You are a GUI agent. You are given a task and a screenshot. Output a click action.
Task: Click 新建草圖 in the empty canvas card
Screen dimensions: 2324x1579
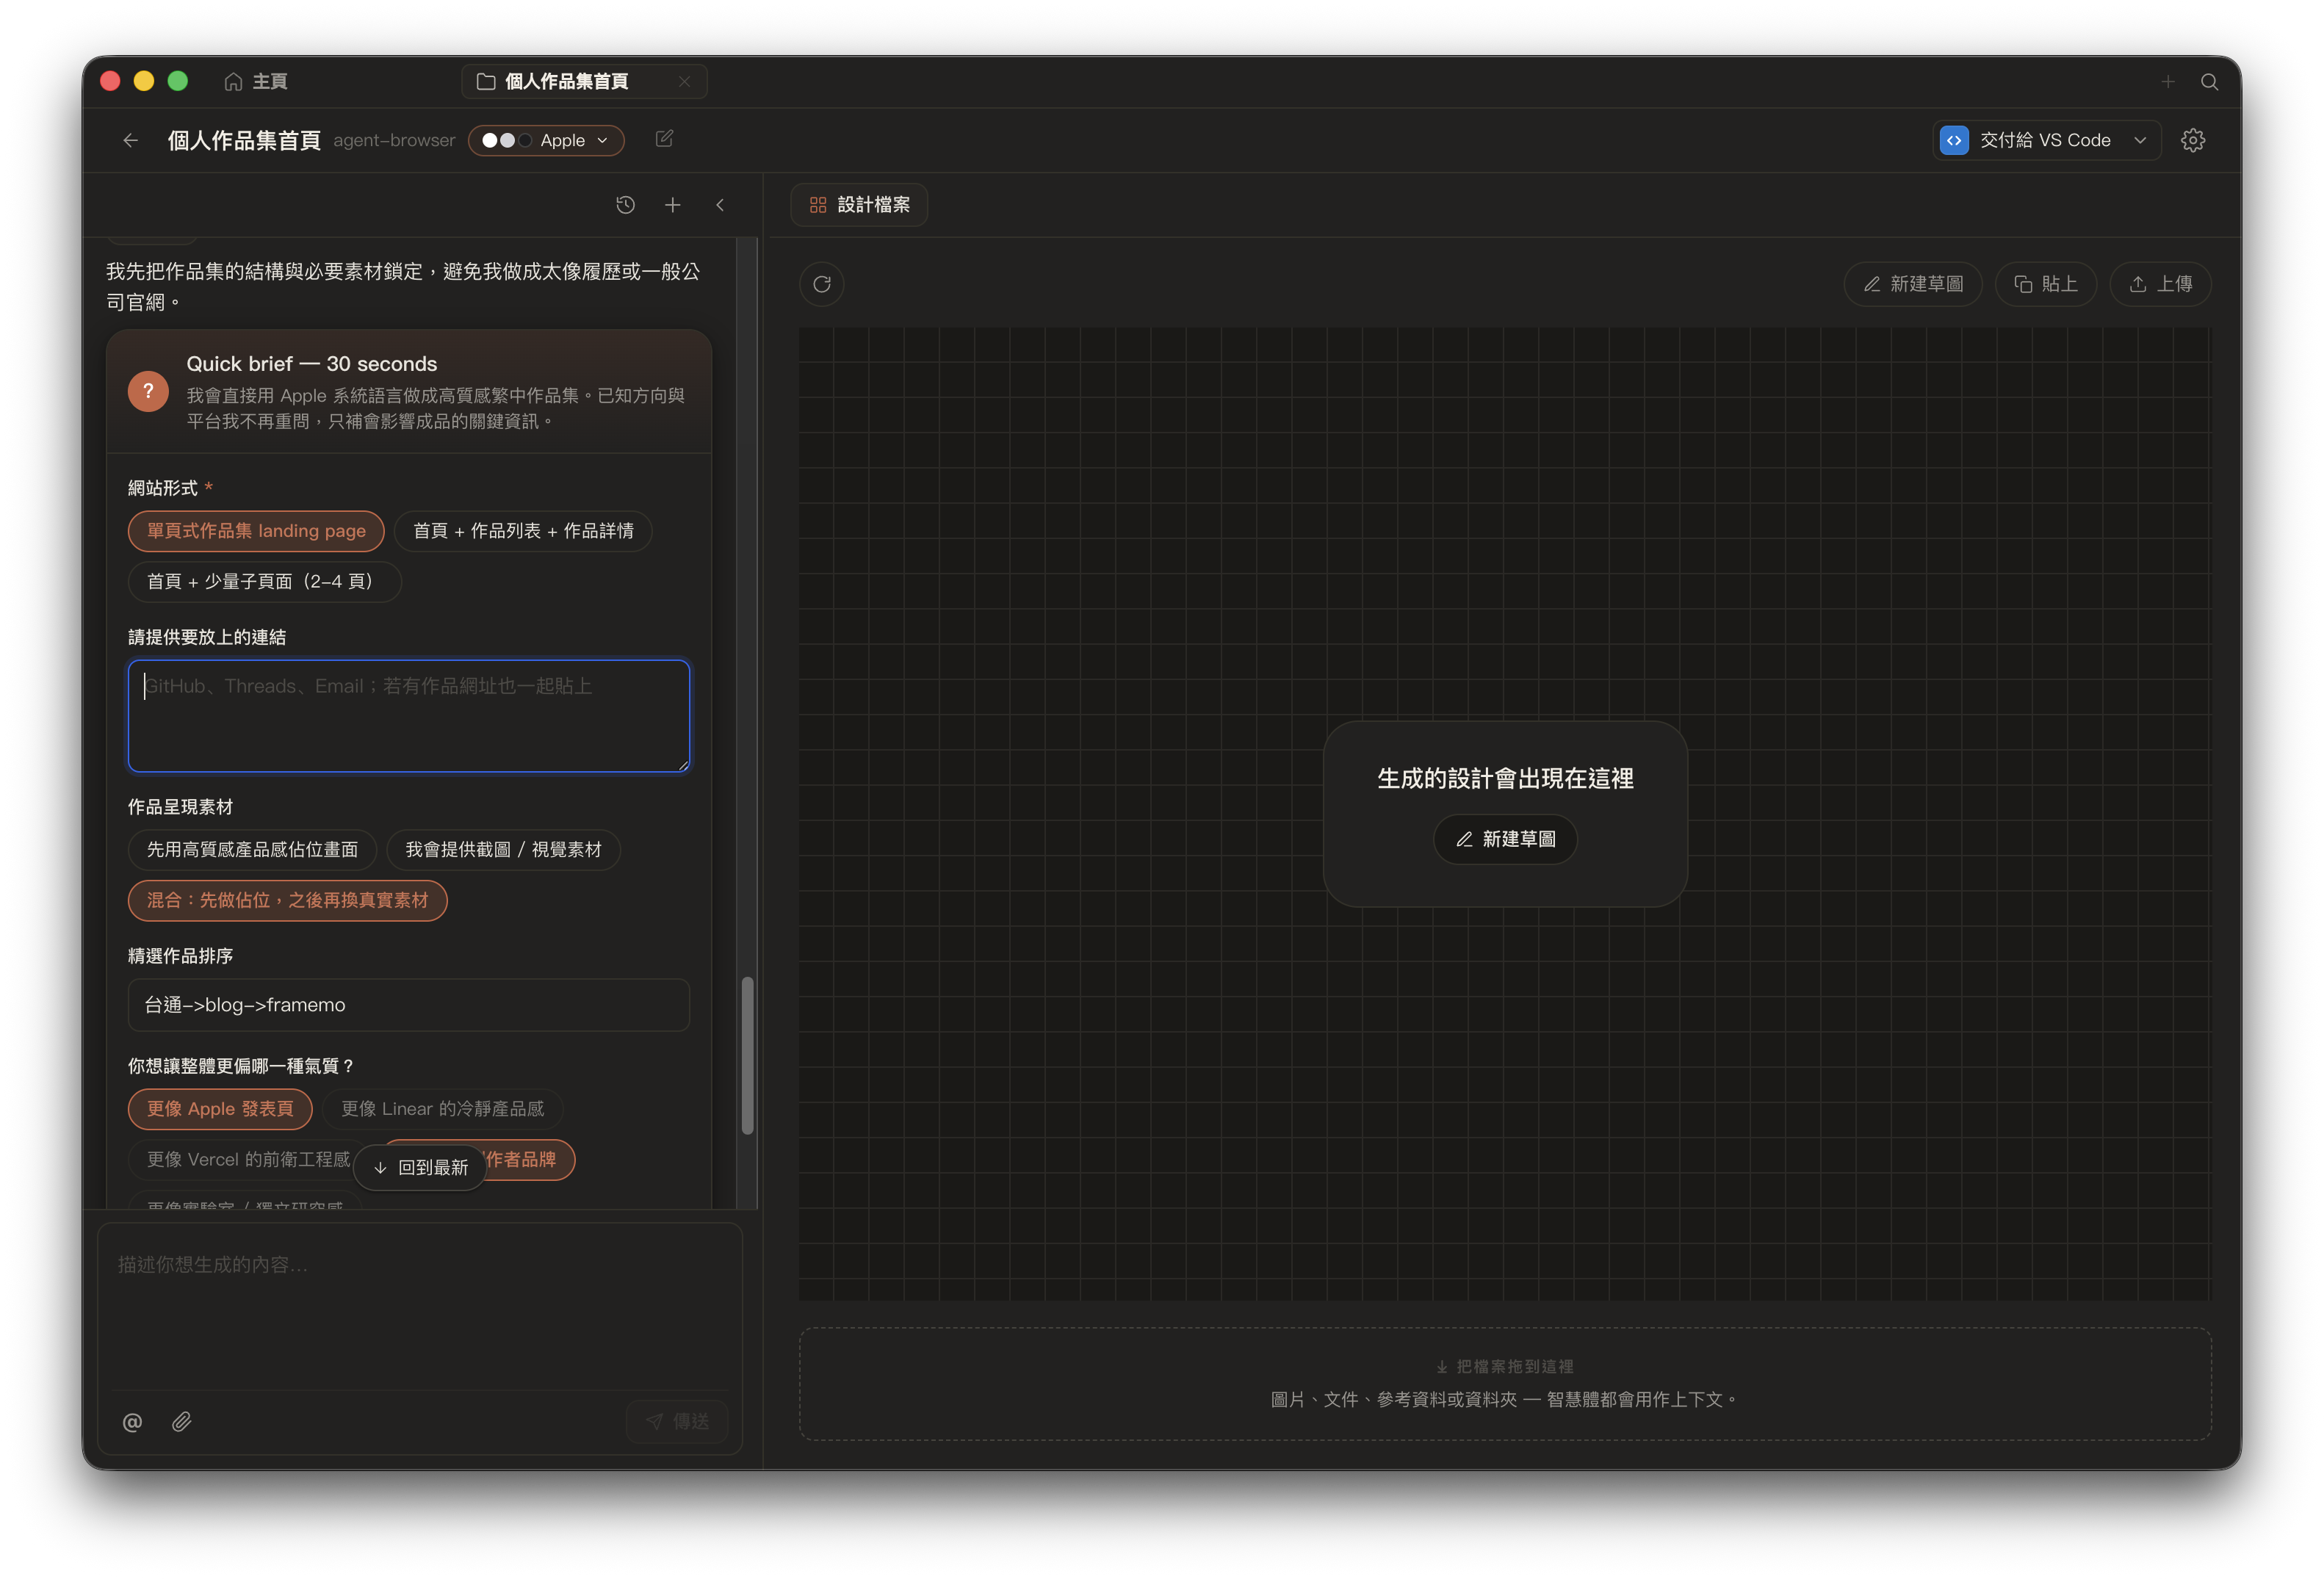coord(1505,839)
